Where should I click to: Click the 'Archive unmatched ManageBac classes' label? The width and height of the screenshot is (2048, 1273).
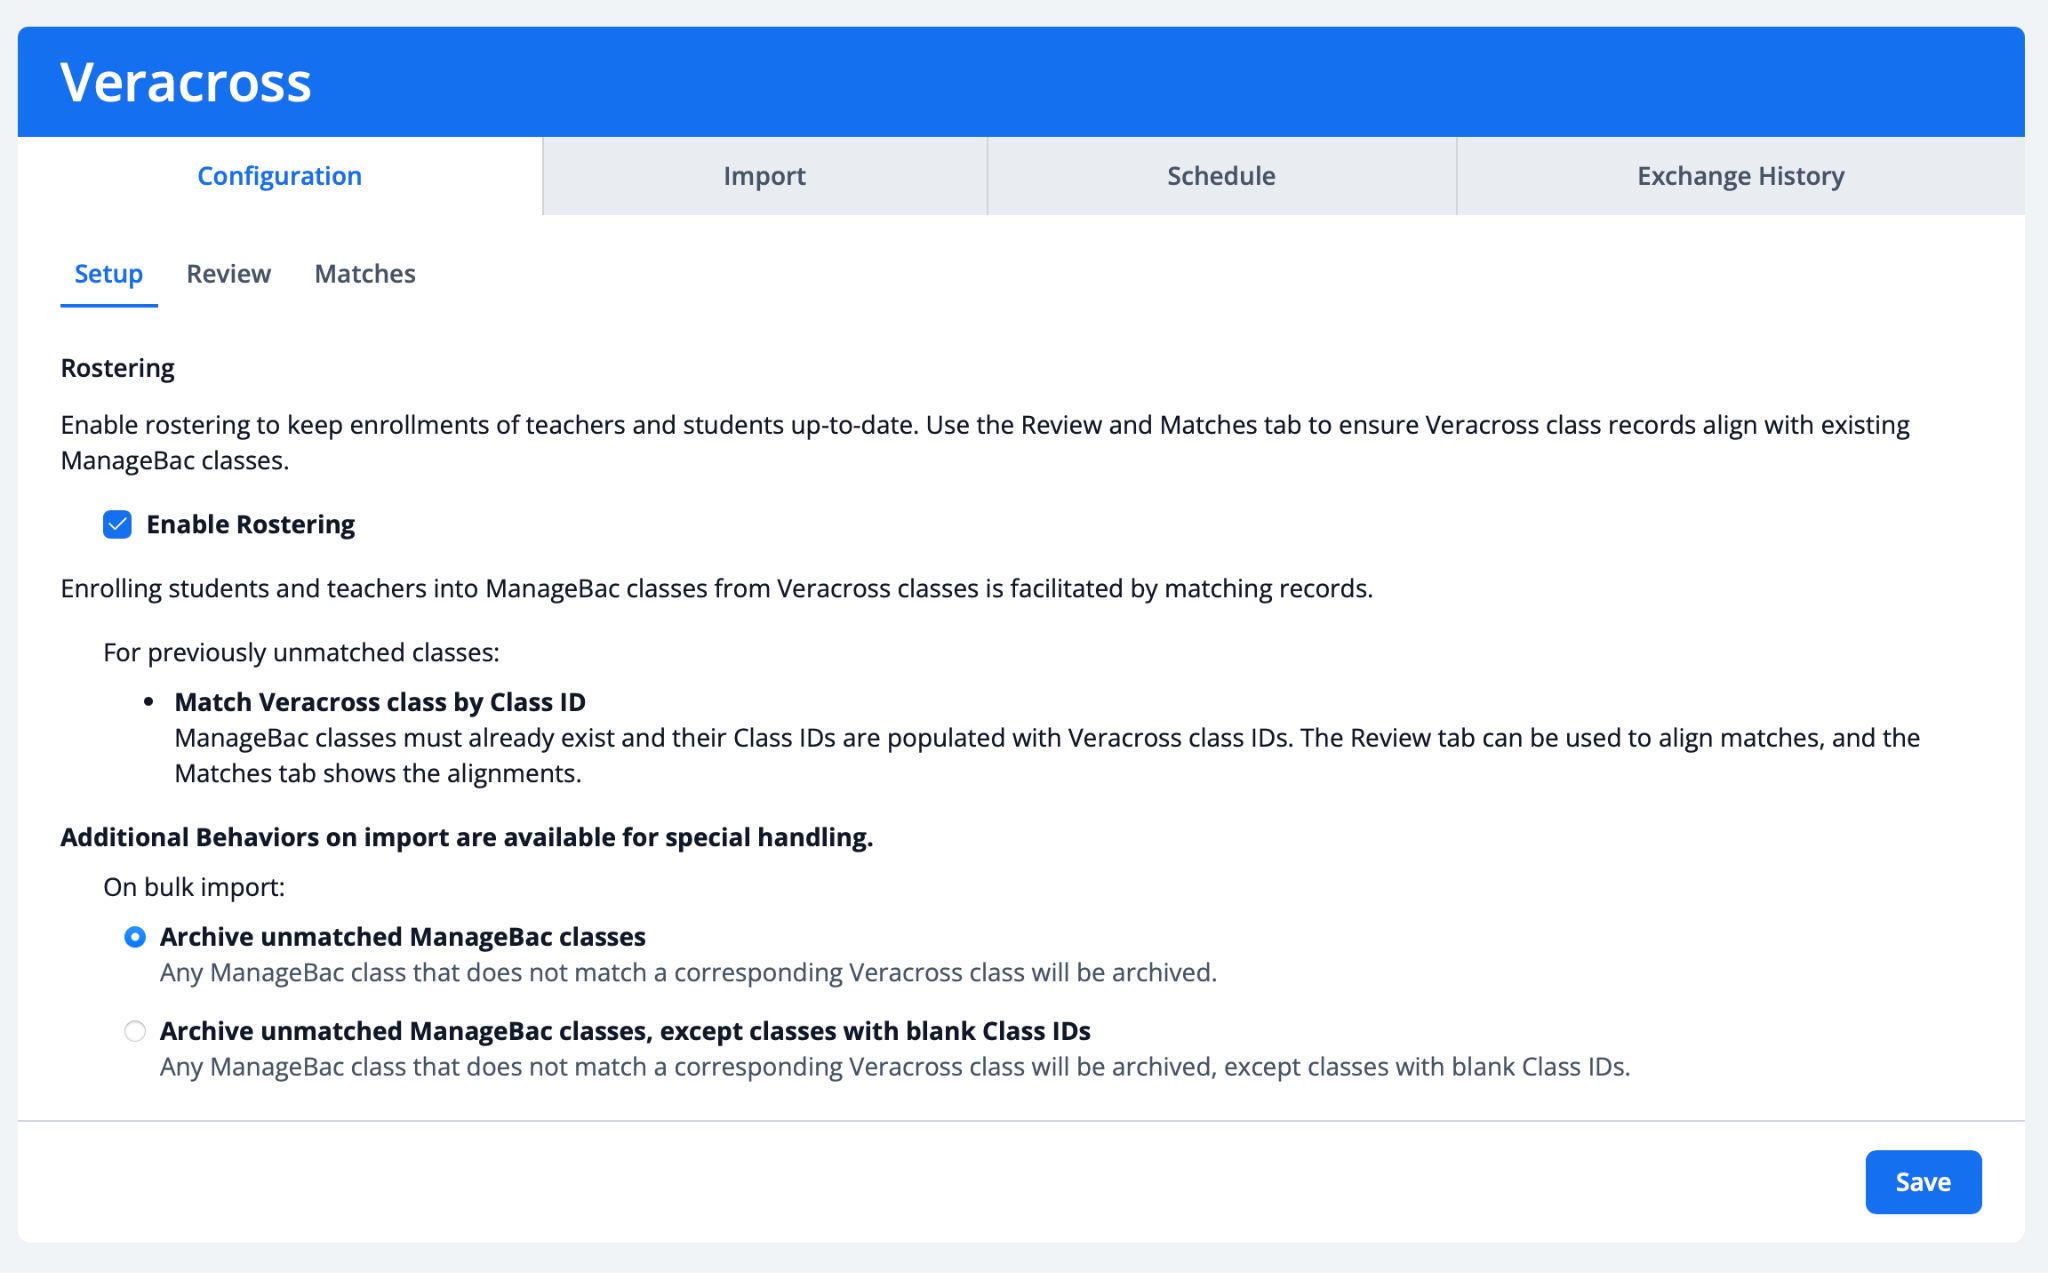coord(403,937)
